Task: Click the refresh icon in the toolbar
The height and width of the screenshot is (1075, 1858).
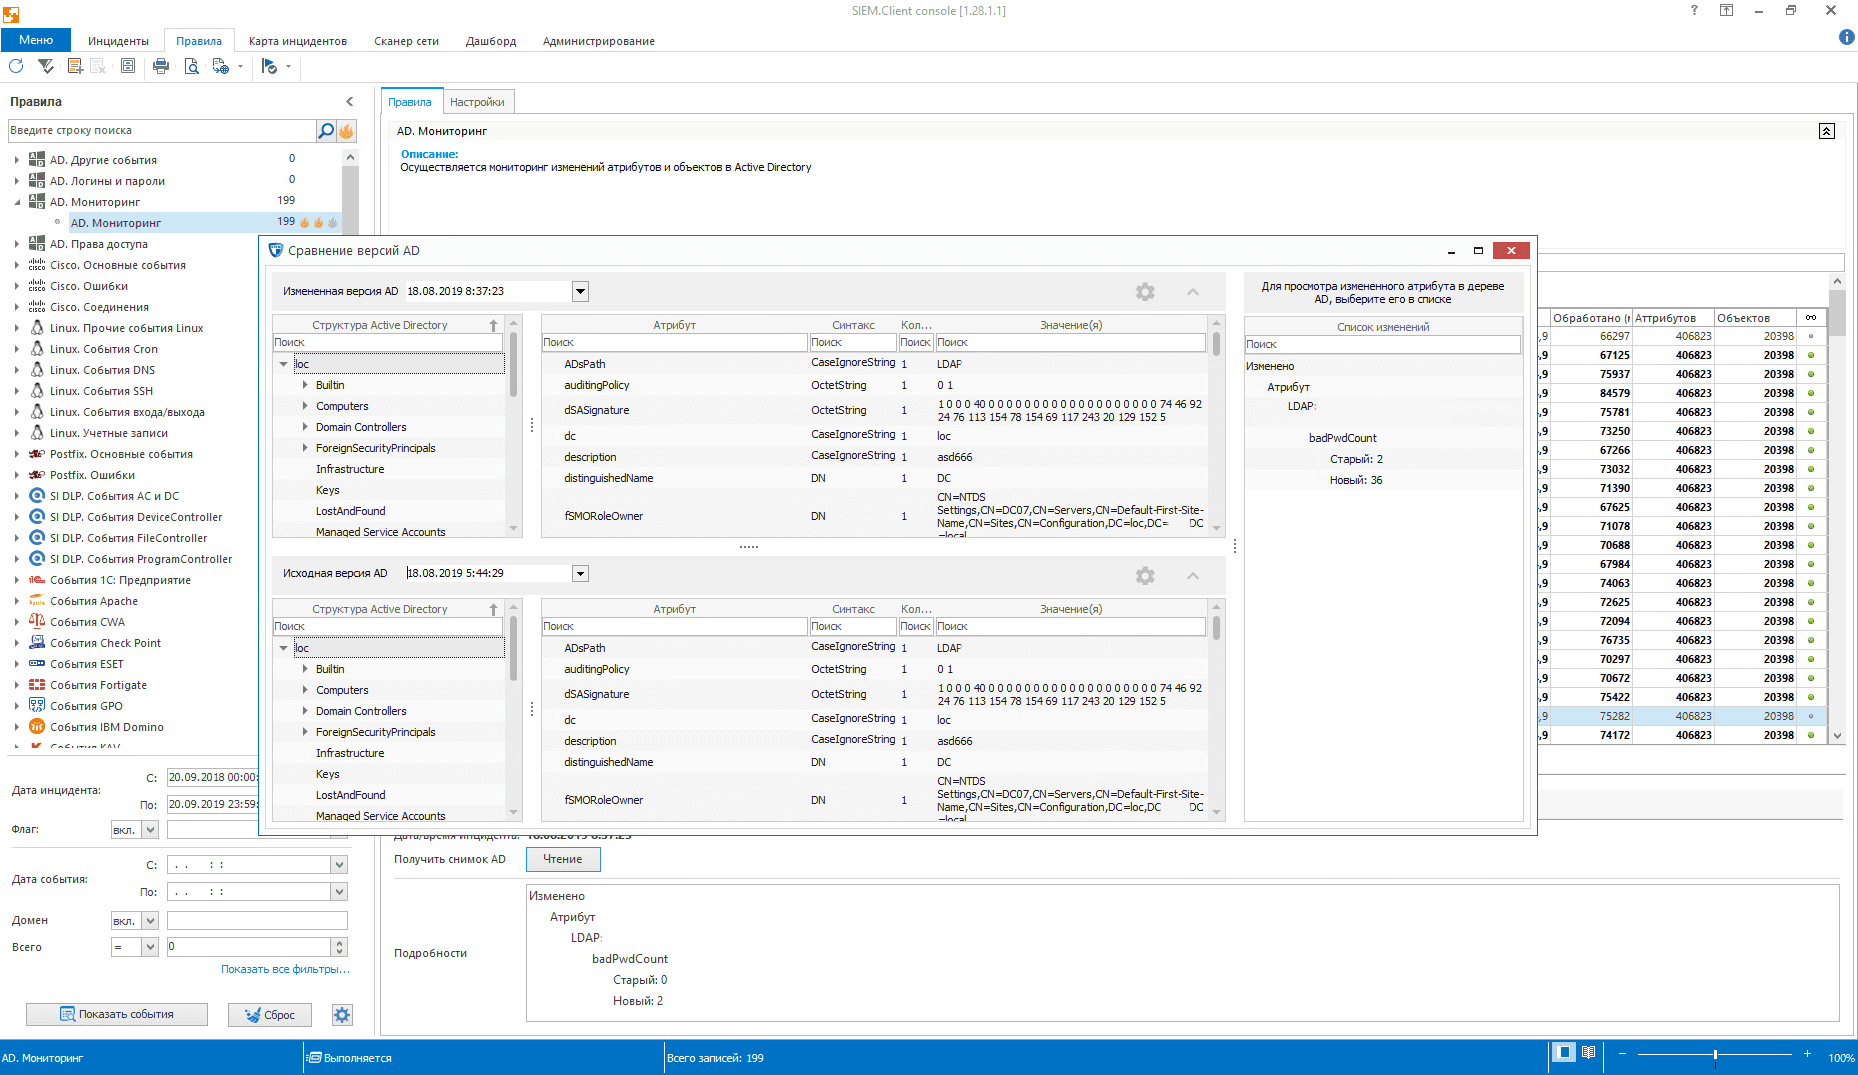Action: tap(16, 66)
